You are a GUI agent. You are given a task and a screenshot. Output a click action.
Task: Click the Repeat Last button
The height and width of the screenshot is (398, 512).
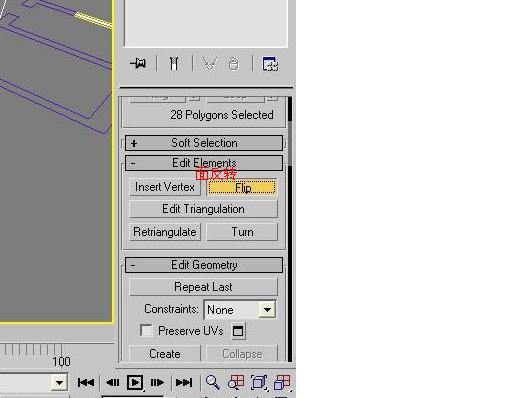(203, 287)
